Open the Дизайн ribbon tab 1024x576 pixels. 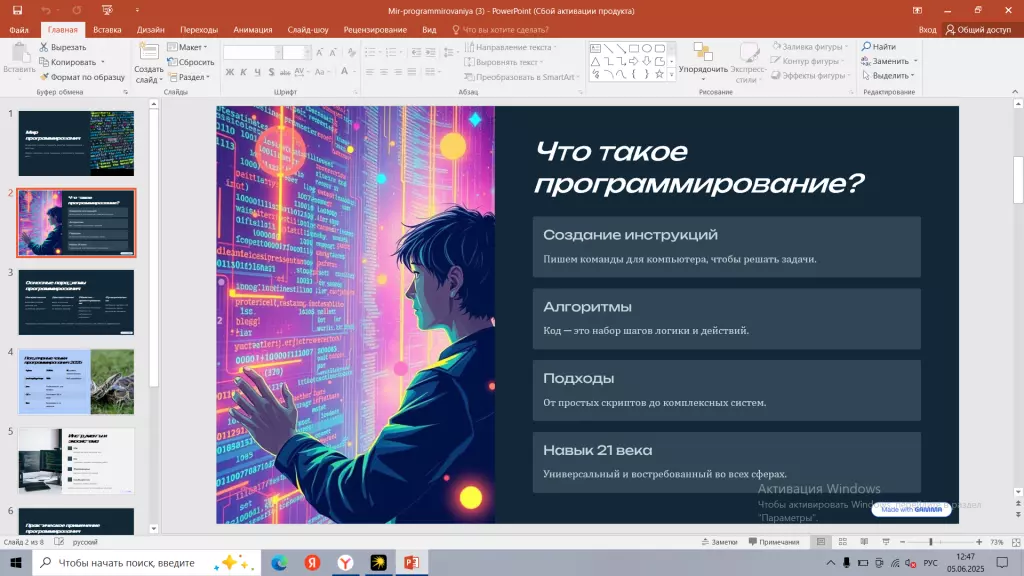152,29
